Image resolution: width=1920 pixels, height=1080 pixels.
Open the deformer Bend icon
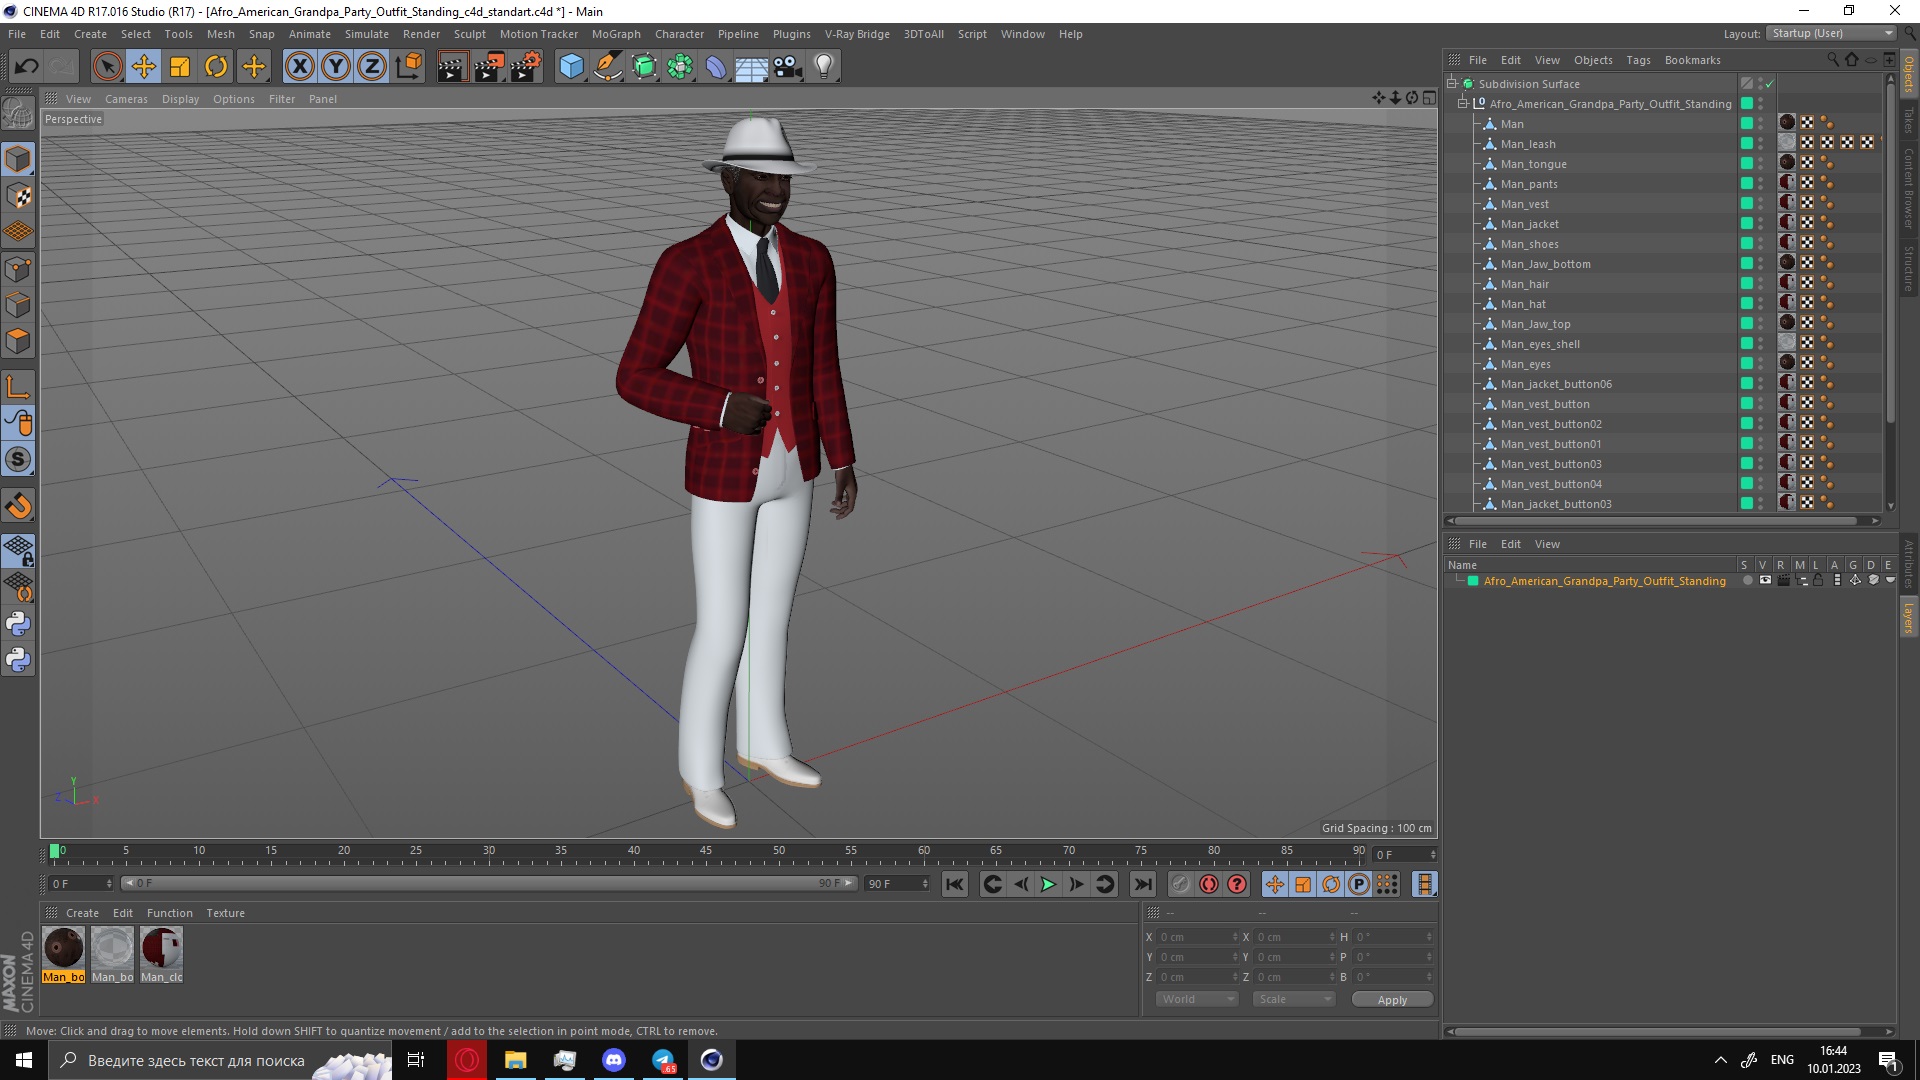(716, 67)
